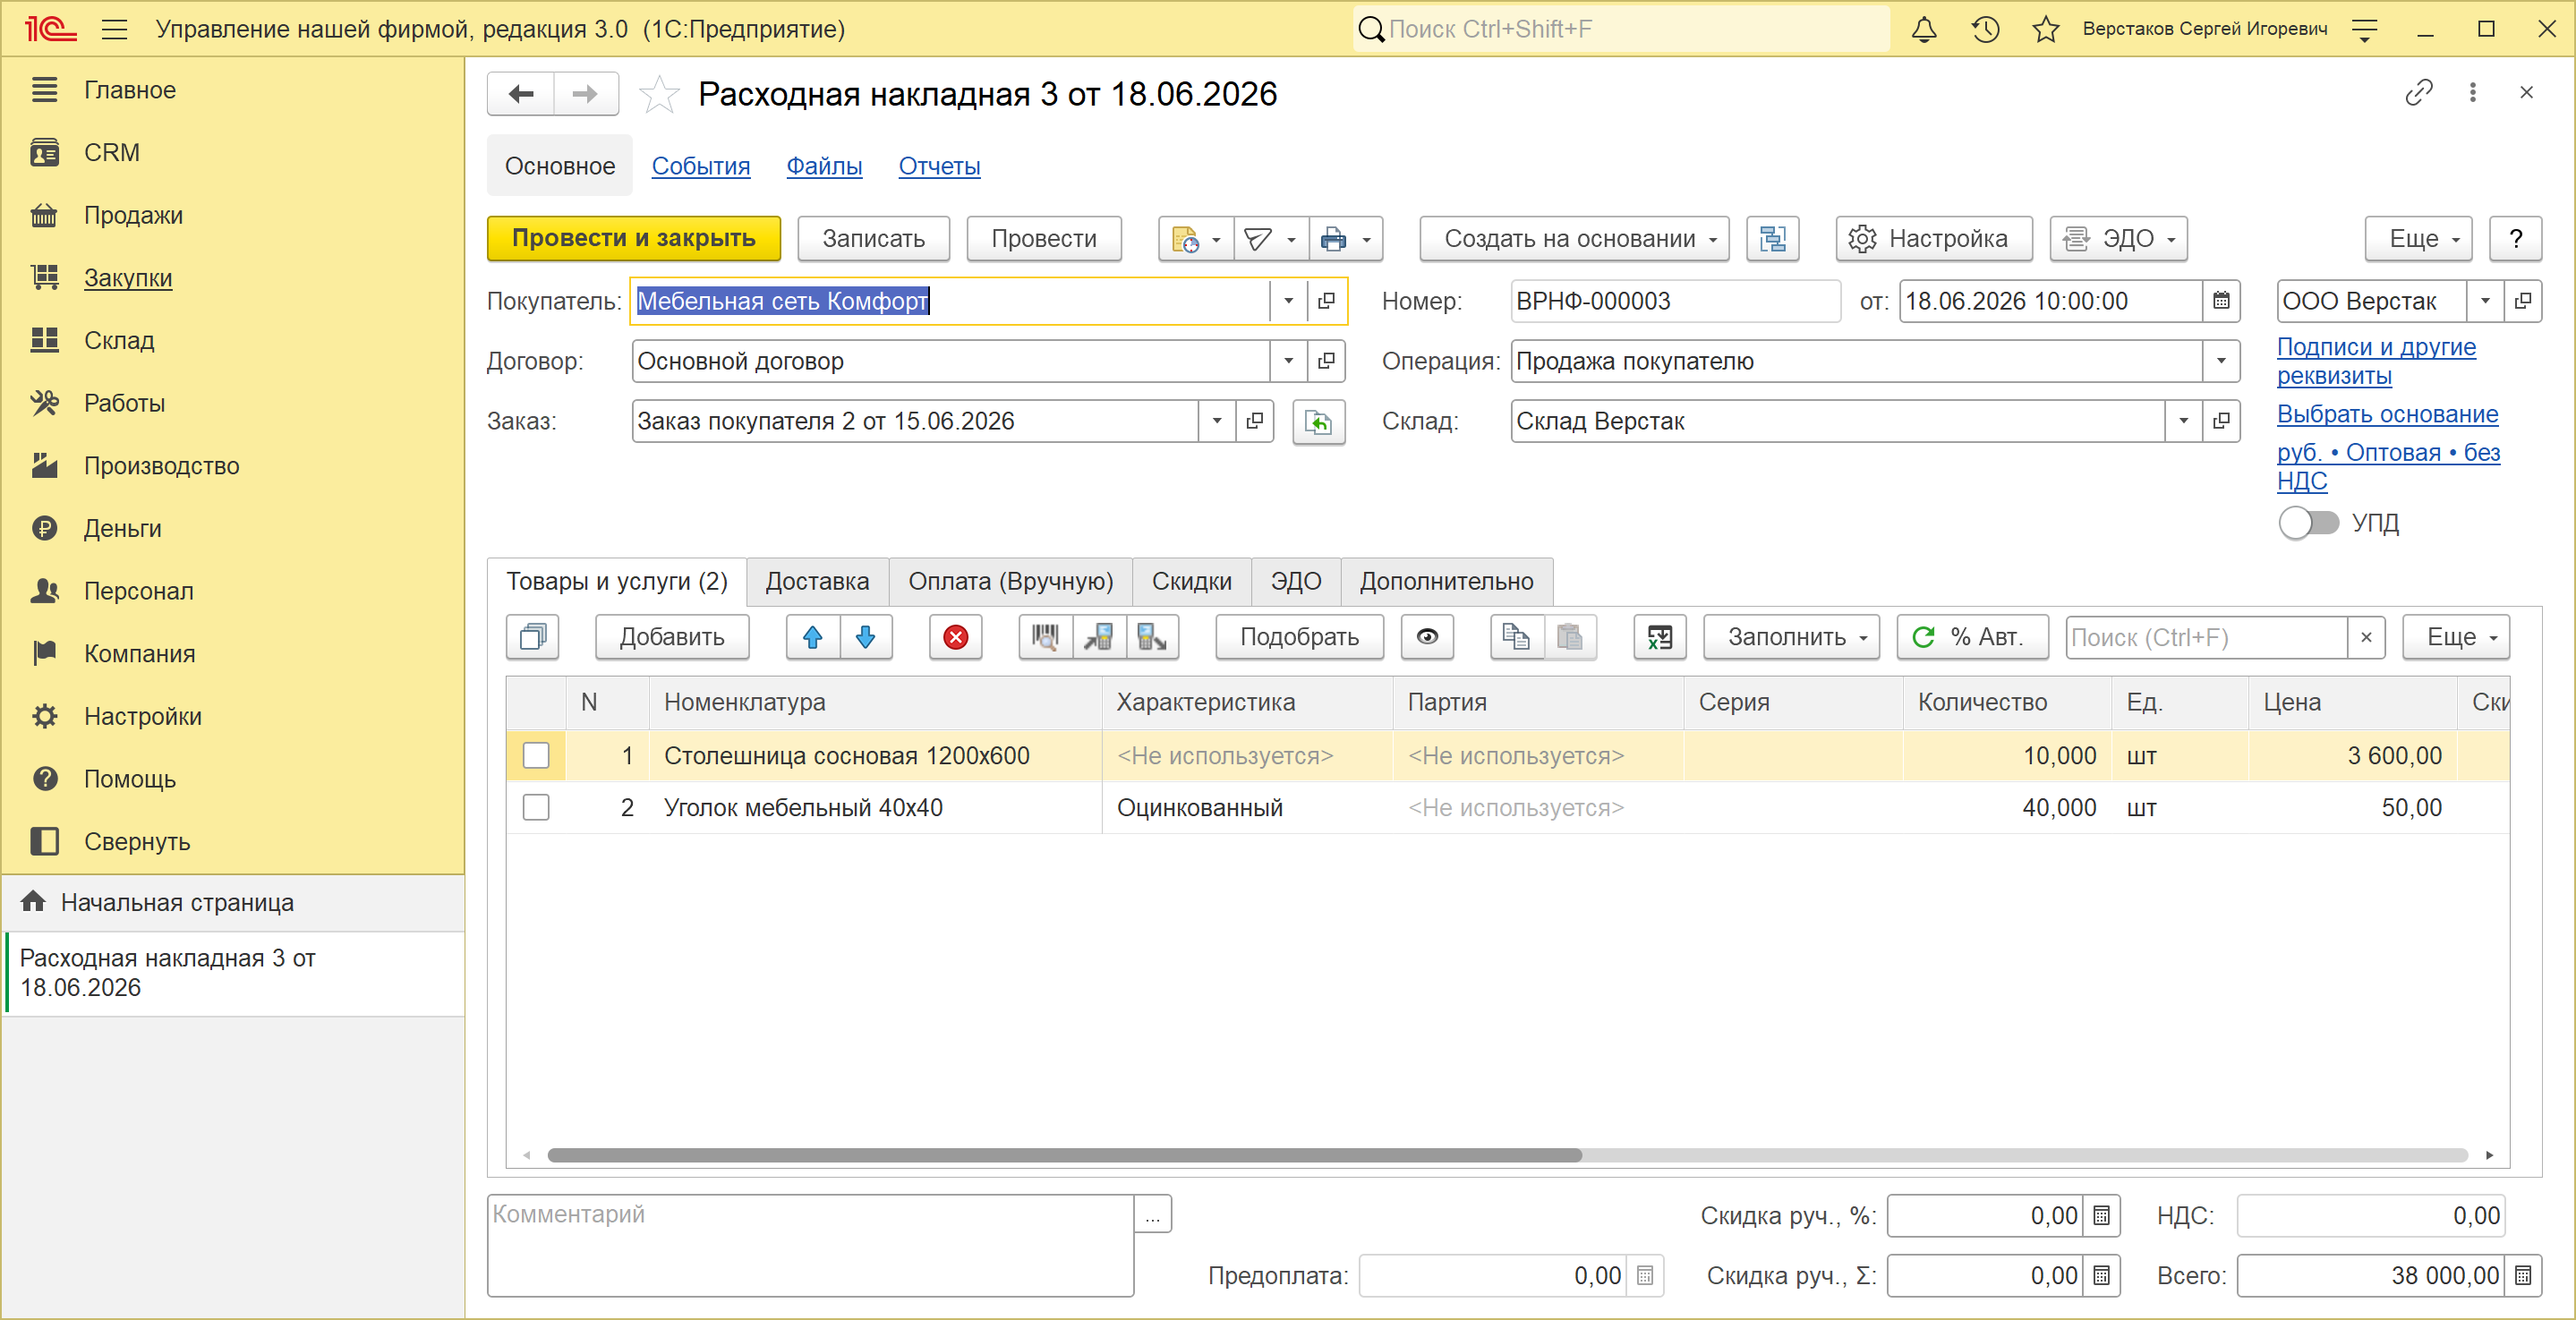This screenshot has height=1320, width=2576.
Task: Switch to the Файлы tab
Action: [824, 166]
